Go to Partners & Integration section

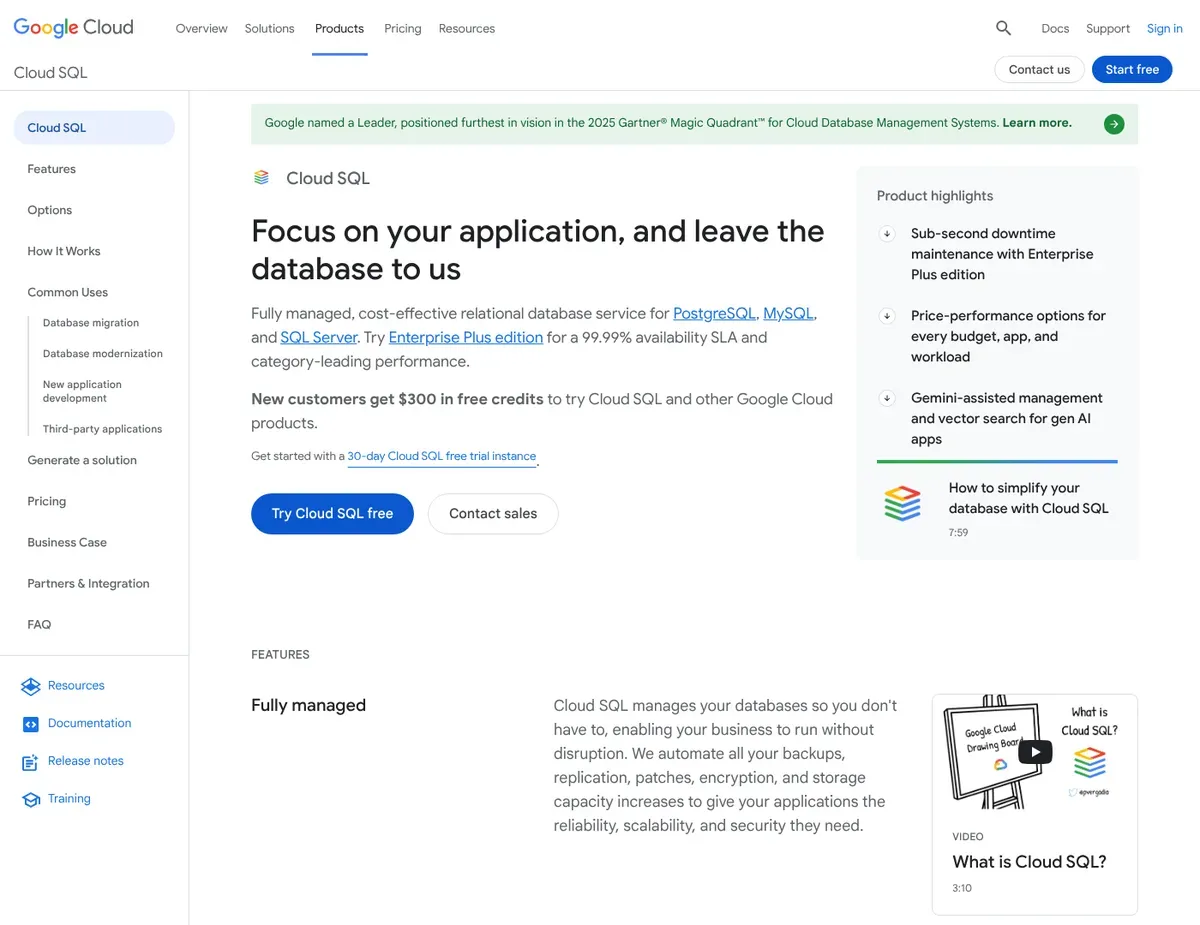[88, 583]
